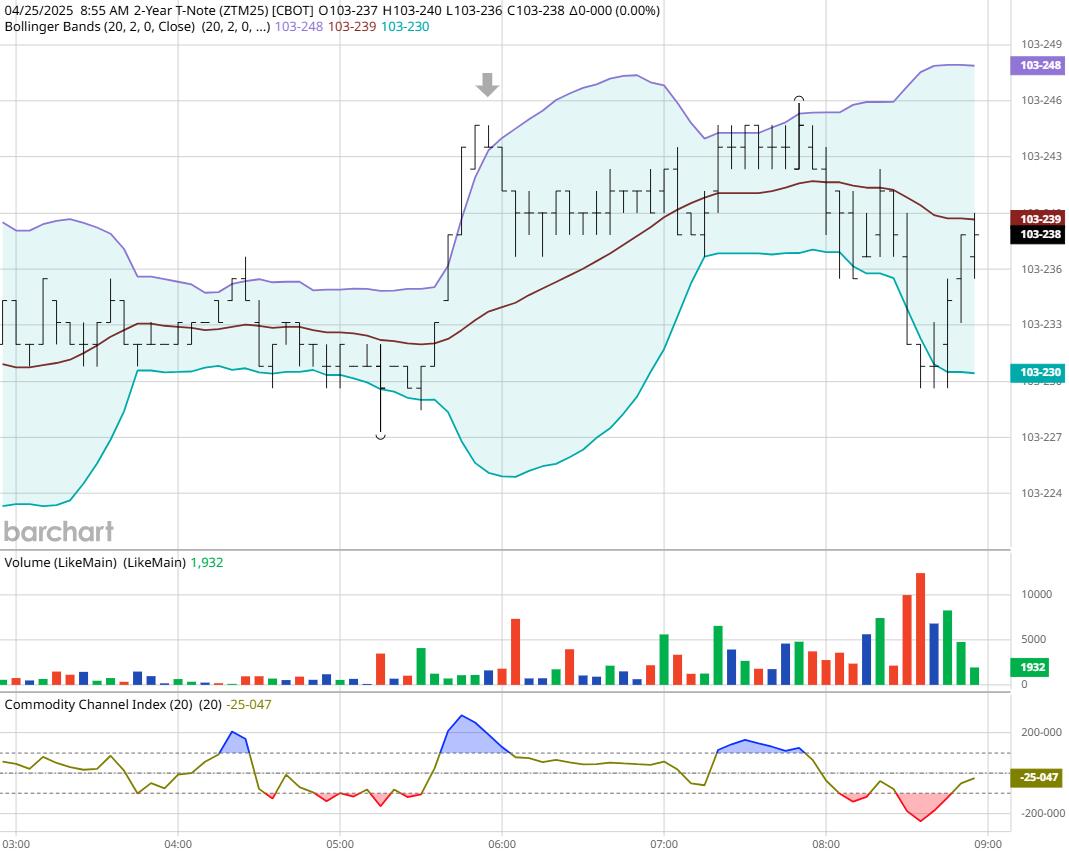The height and width of the screenshot is (857, 1069).
Task: Click the 103-243 label on price axis
Action: [x=1040, y=156]
